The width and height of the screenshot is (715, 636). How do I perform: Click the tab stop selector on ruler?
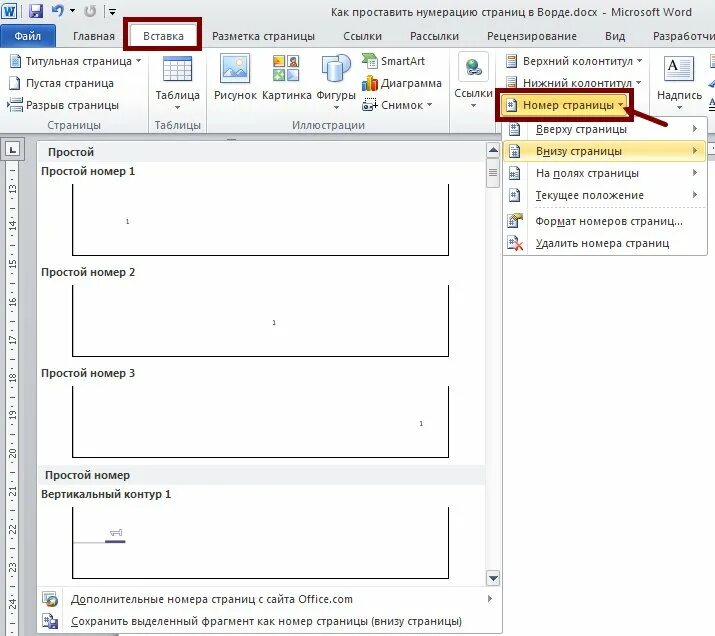coord(12,149)
